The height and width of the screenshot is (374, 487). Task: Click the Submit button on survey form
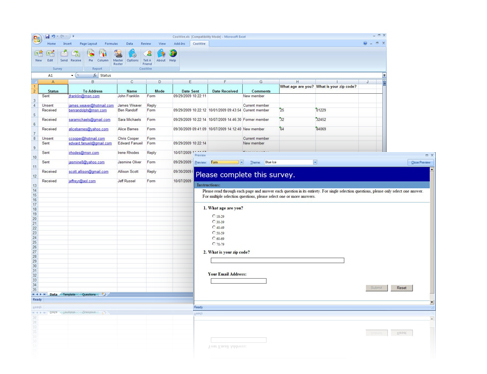pos(377,288)
